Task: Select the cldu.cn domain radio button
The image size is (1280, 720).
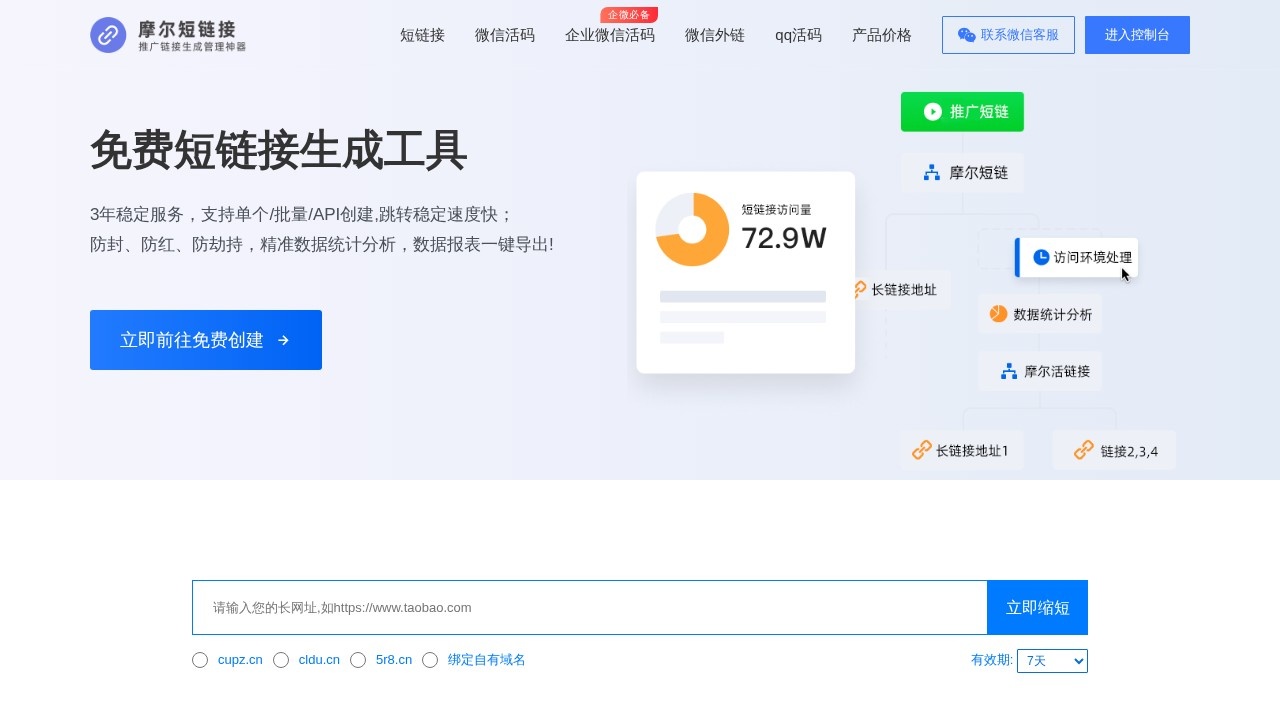Action: click(x=281, y=660)
